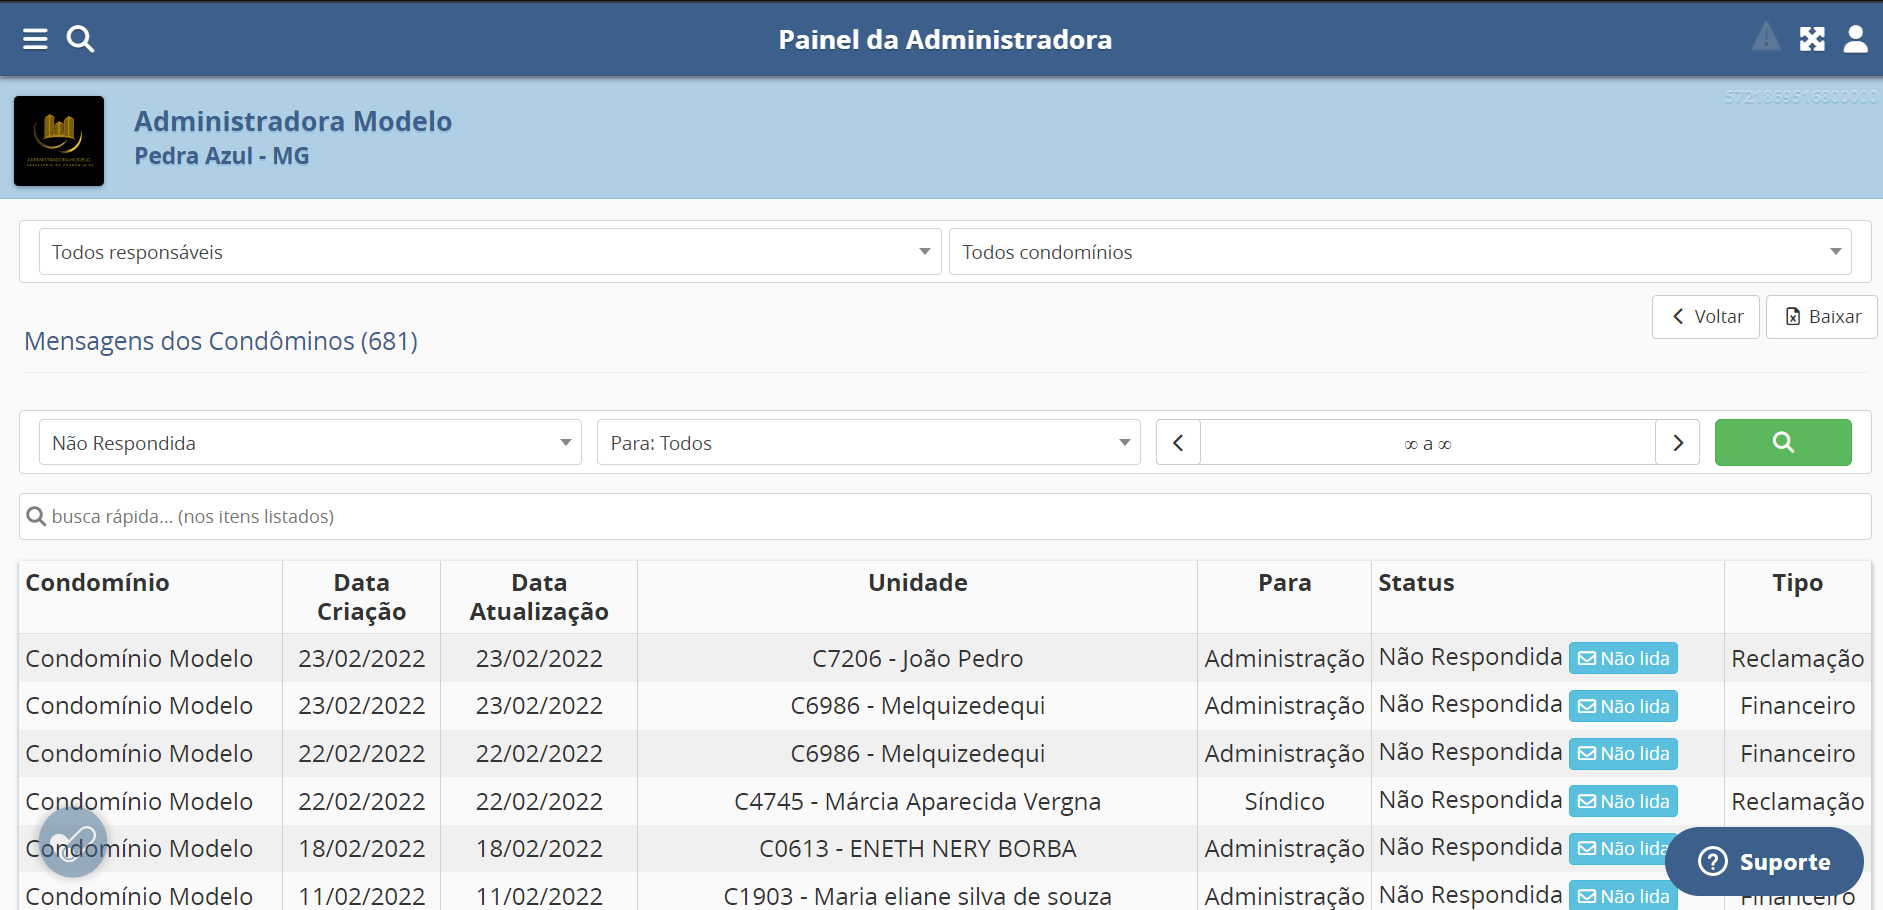
Task: Click the warning triangle alert icon
Action: tap(1766, 38)
